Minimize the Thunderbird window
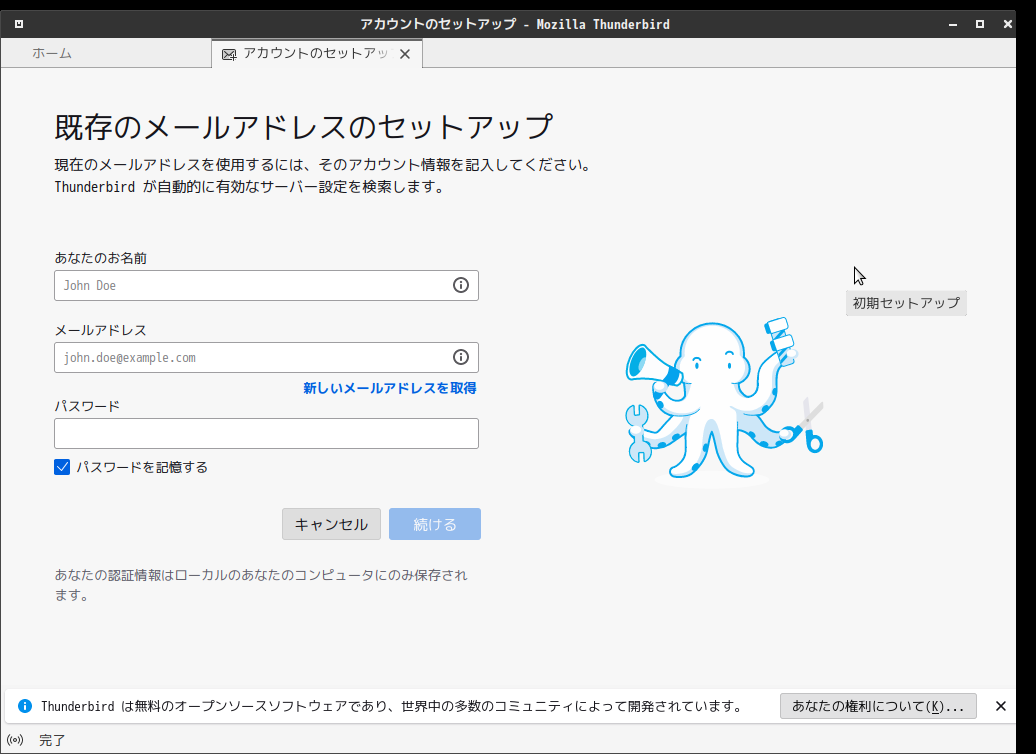The height and width of the screenshot is (754, 1036). [952, 24]
